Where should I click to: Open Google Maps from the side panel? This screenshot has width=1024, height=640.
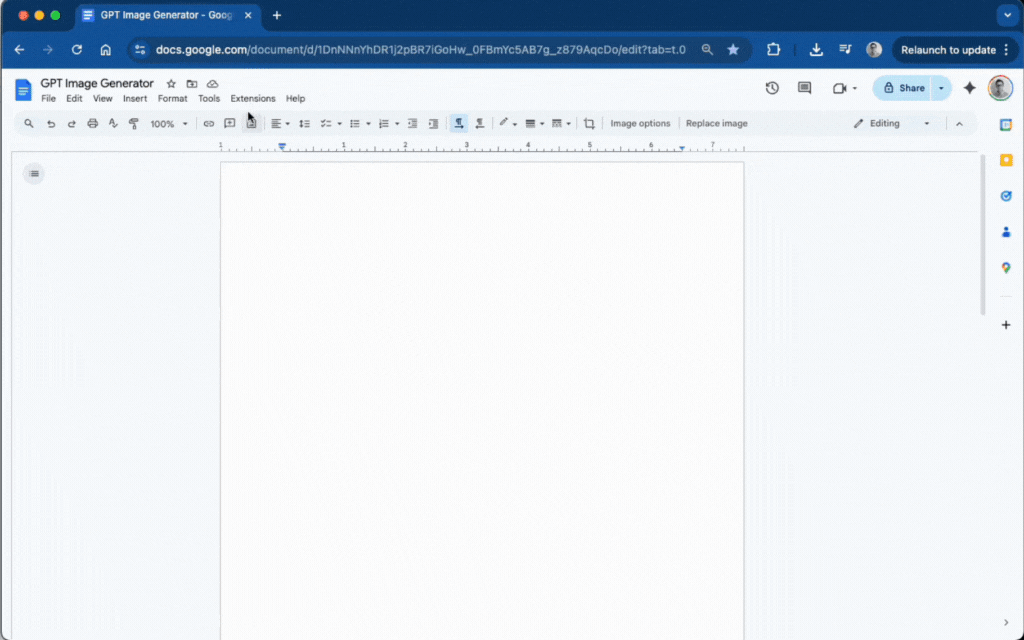[1006, 267]
